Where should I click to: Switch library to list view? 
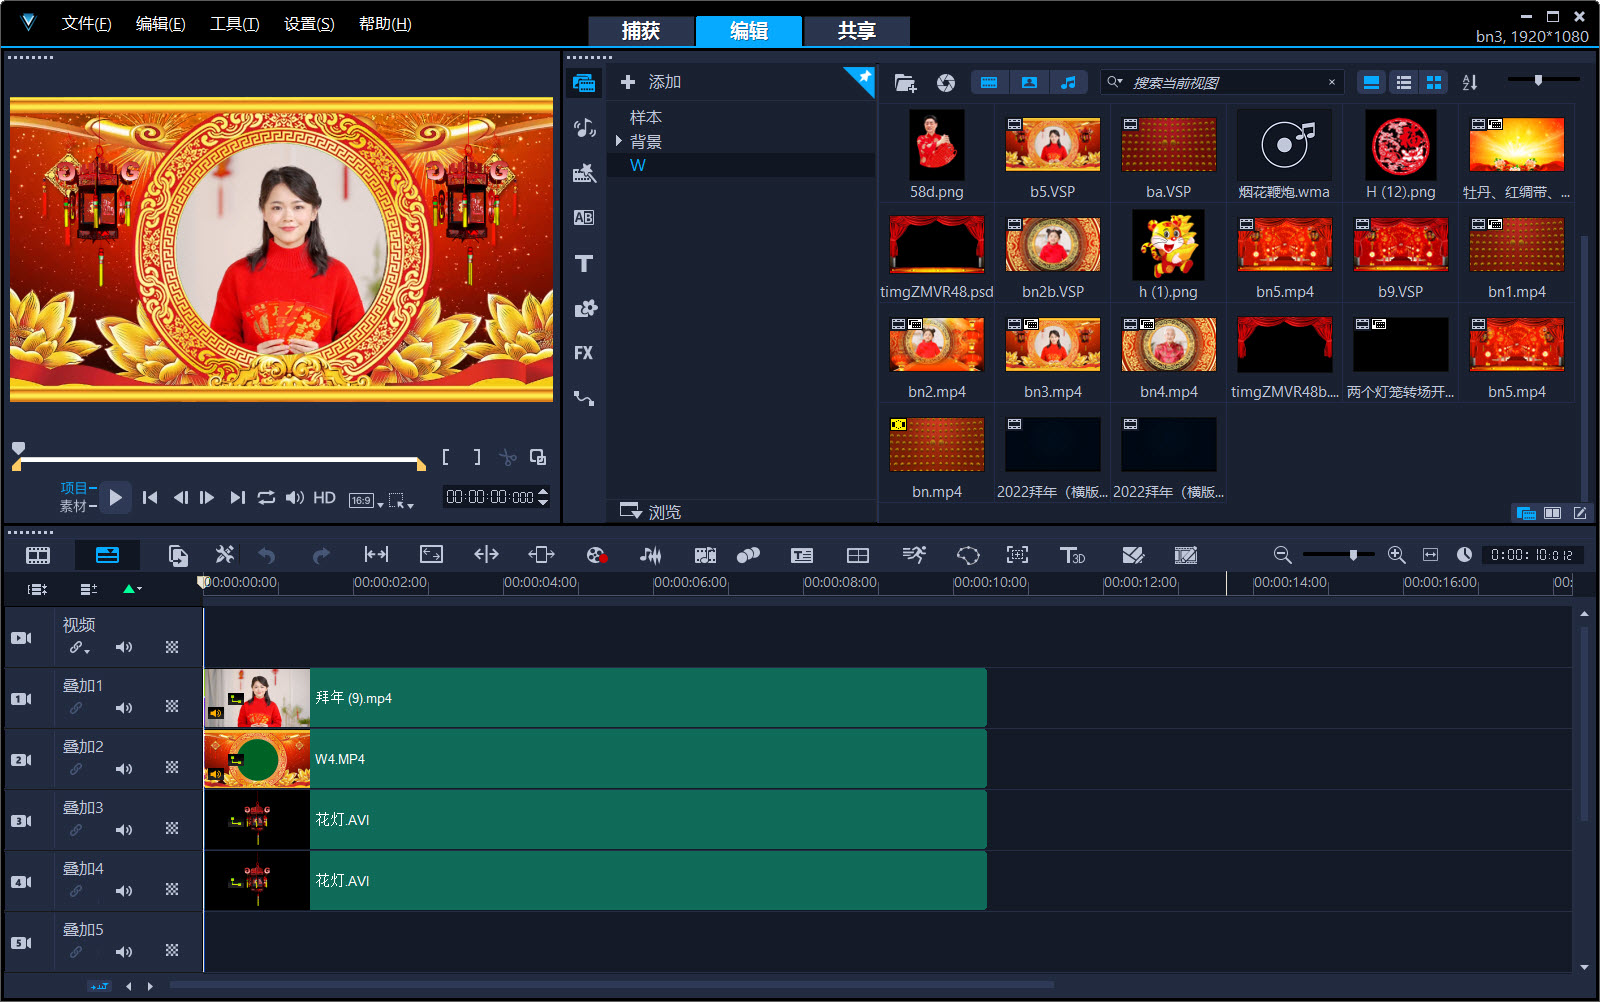[x=1404, y=82]
